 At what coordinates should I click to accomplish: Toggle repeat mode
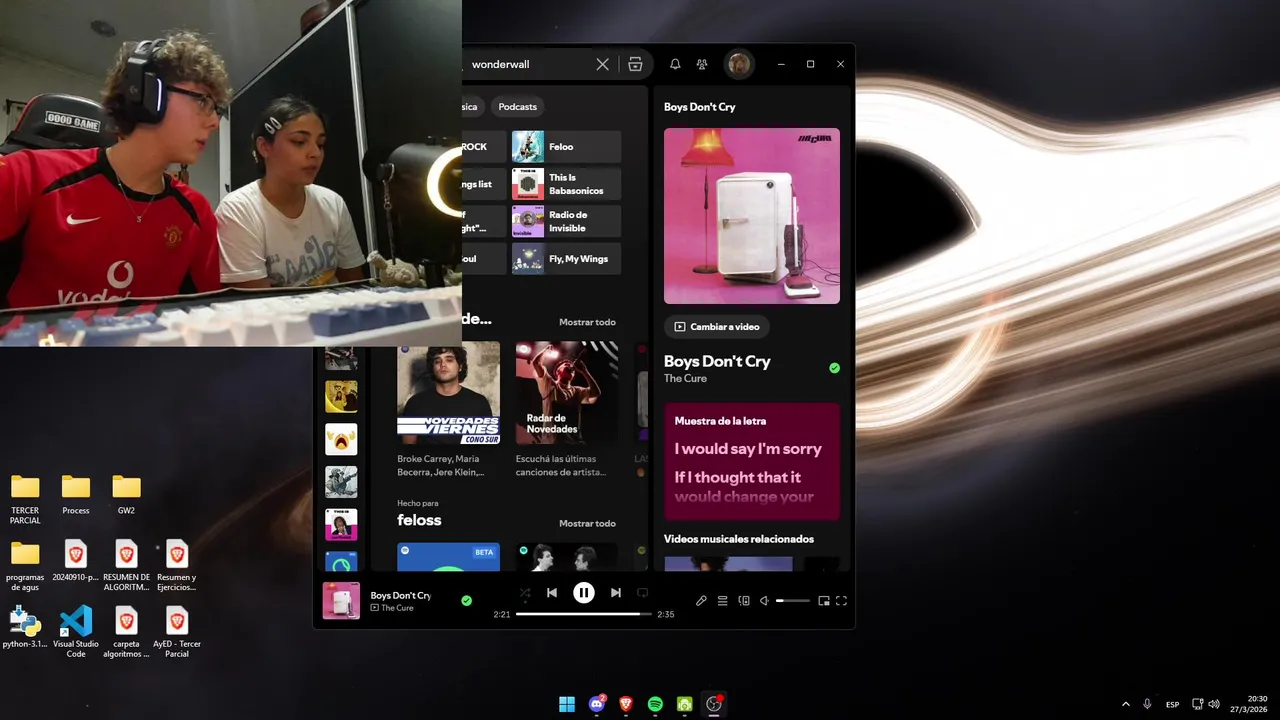click(643, 593)
